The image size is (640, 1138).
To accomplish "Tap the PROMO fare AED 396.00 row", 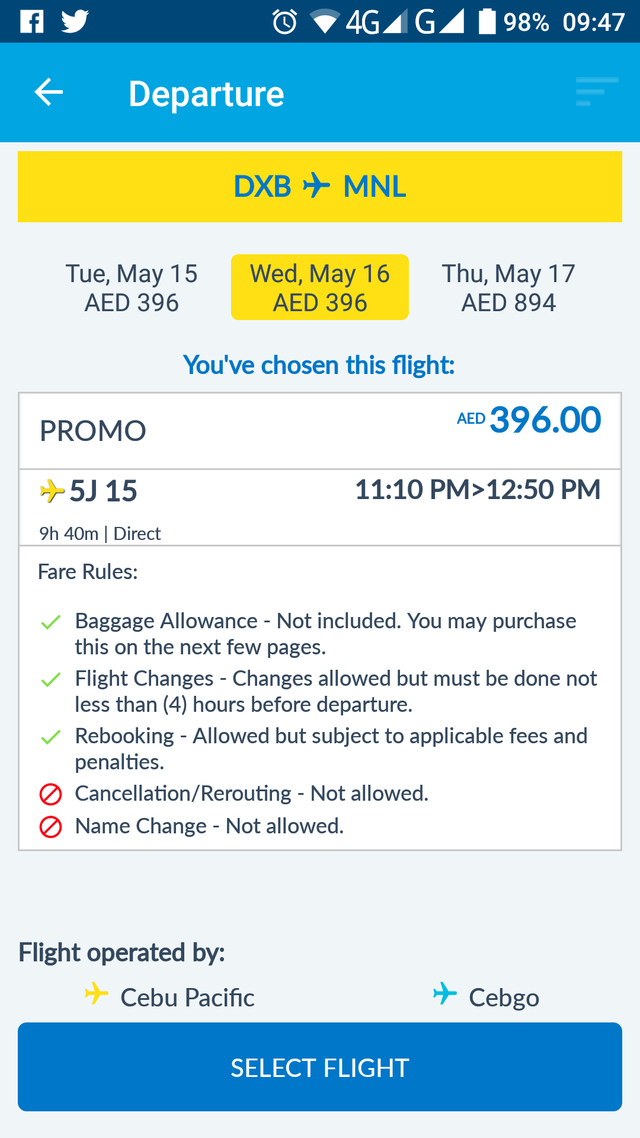I will 320,431.
